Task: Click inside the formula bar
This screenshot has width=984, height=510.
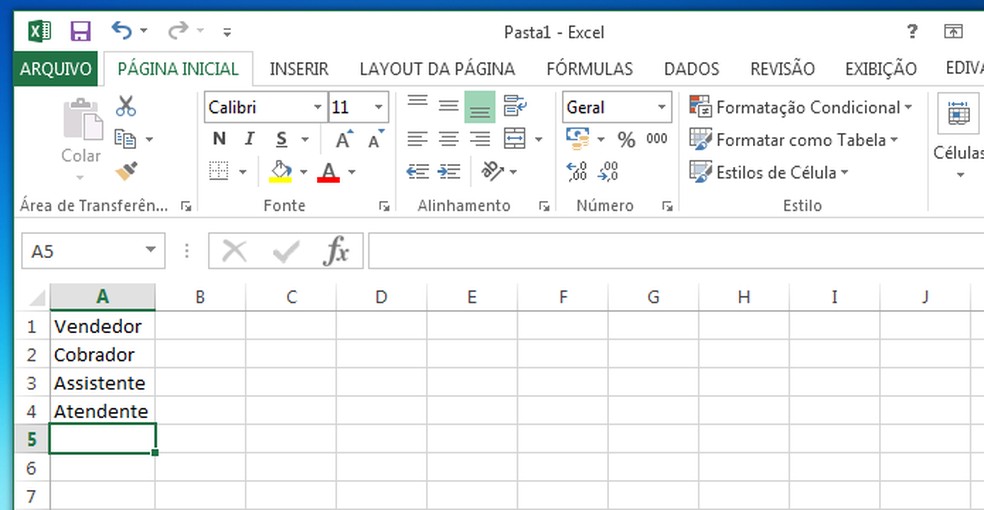Action: pyautogui.click(x=676, y=251)
